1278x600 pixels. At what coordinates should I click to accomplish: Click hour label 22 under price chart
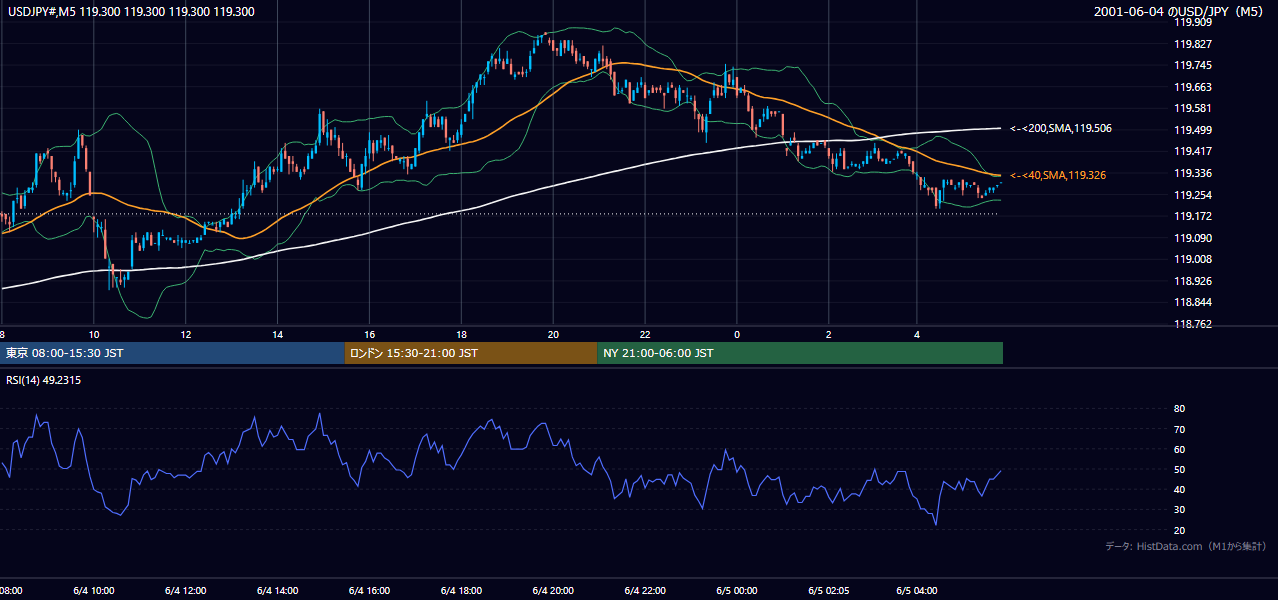point(645,334)
